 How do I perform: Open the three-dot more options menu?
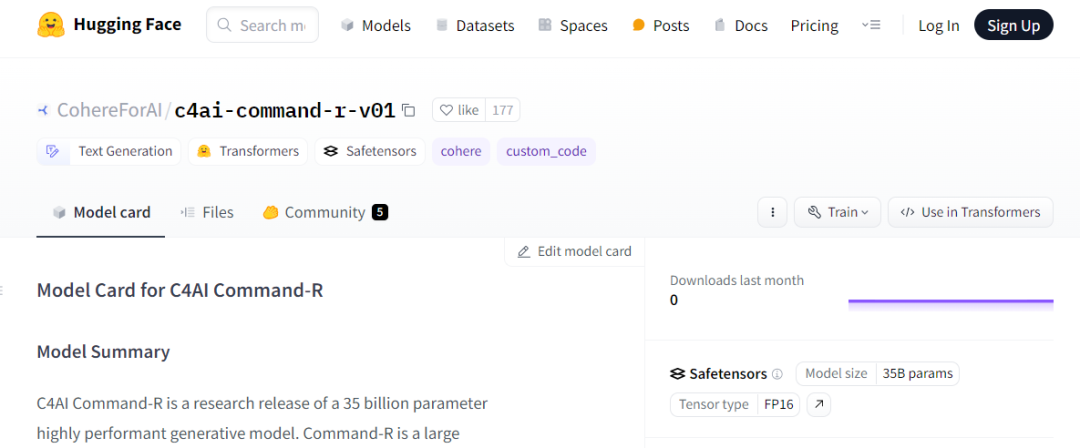pos(772,212)
